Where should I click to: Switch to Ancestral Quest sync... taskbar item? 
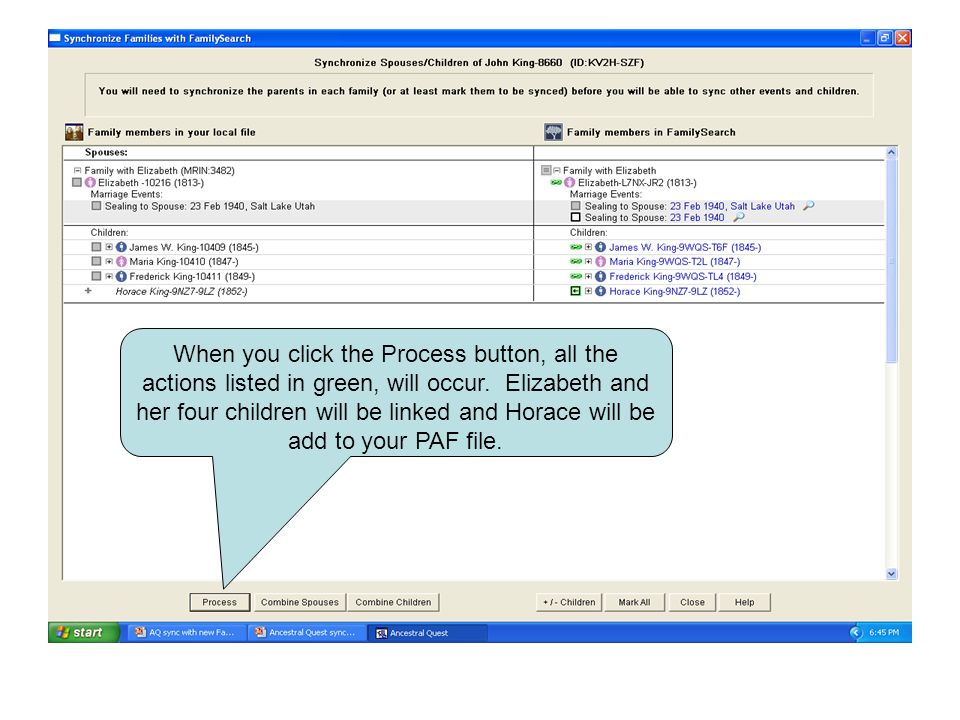click(x=307, y=632)
